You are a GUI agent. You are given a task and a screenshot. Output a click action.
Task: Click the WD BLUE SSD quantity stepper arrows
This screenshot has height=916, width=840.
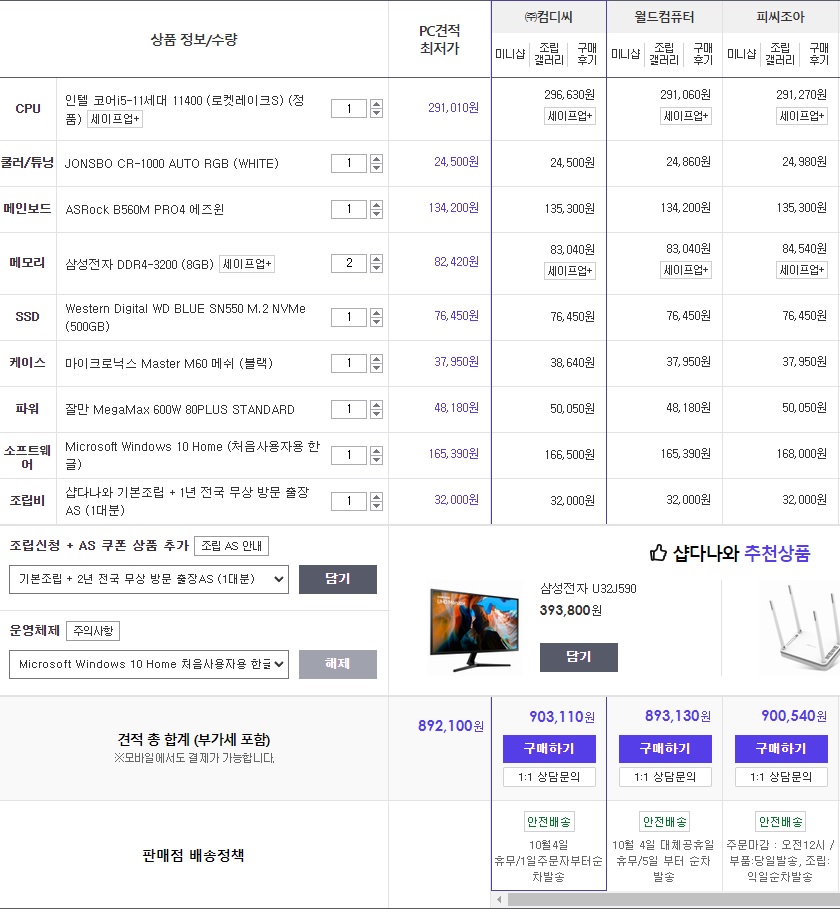377,317
